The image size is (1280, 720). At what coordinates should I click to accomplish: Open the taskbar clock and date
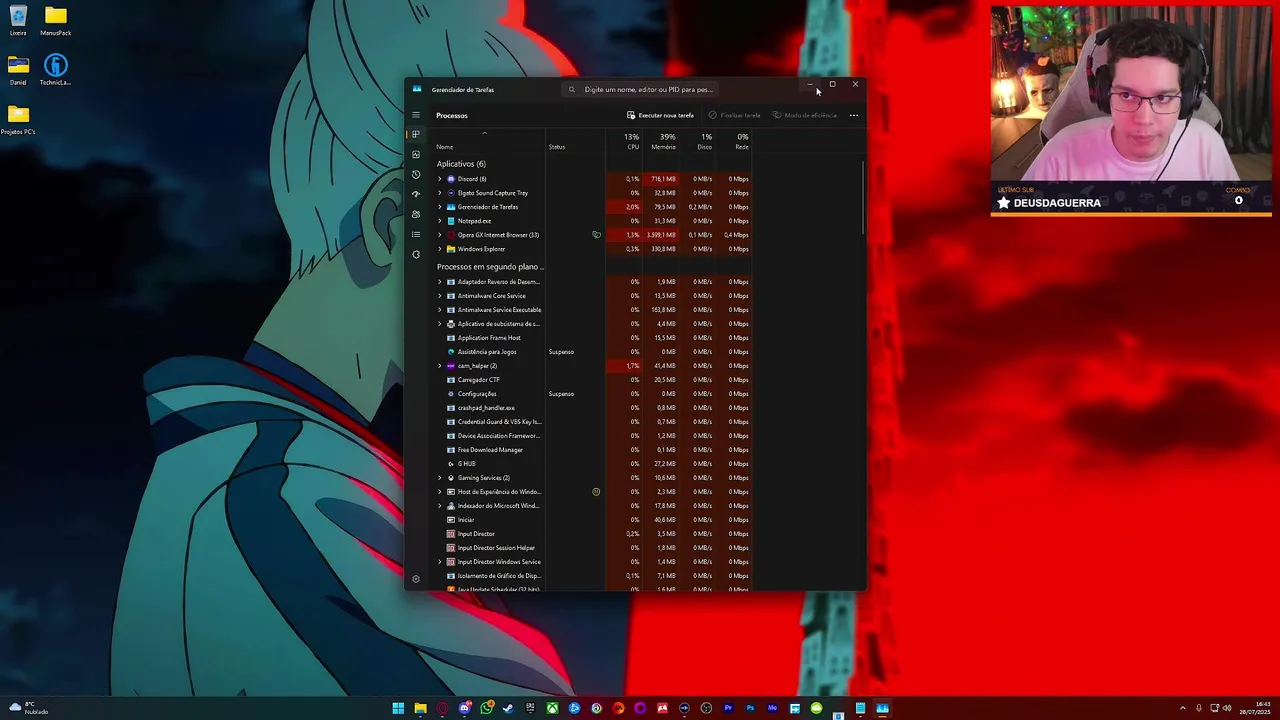[x=1255, y=708]
